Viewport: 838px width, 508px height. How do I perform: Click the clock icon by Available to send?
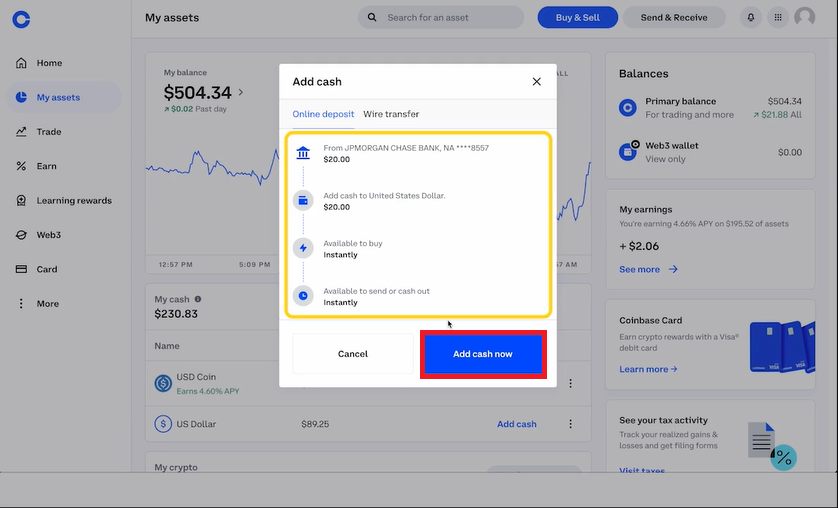pos(303,295)
